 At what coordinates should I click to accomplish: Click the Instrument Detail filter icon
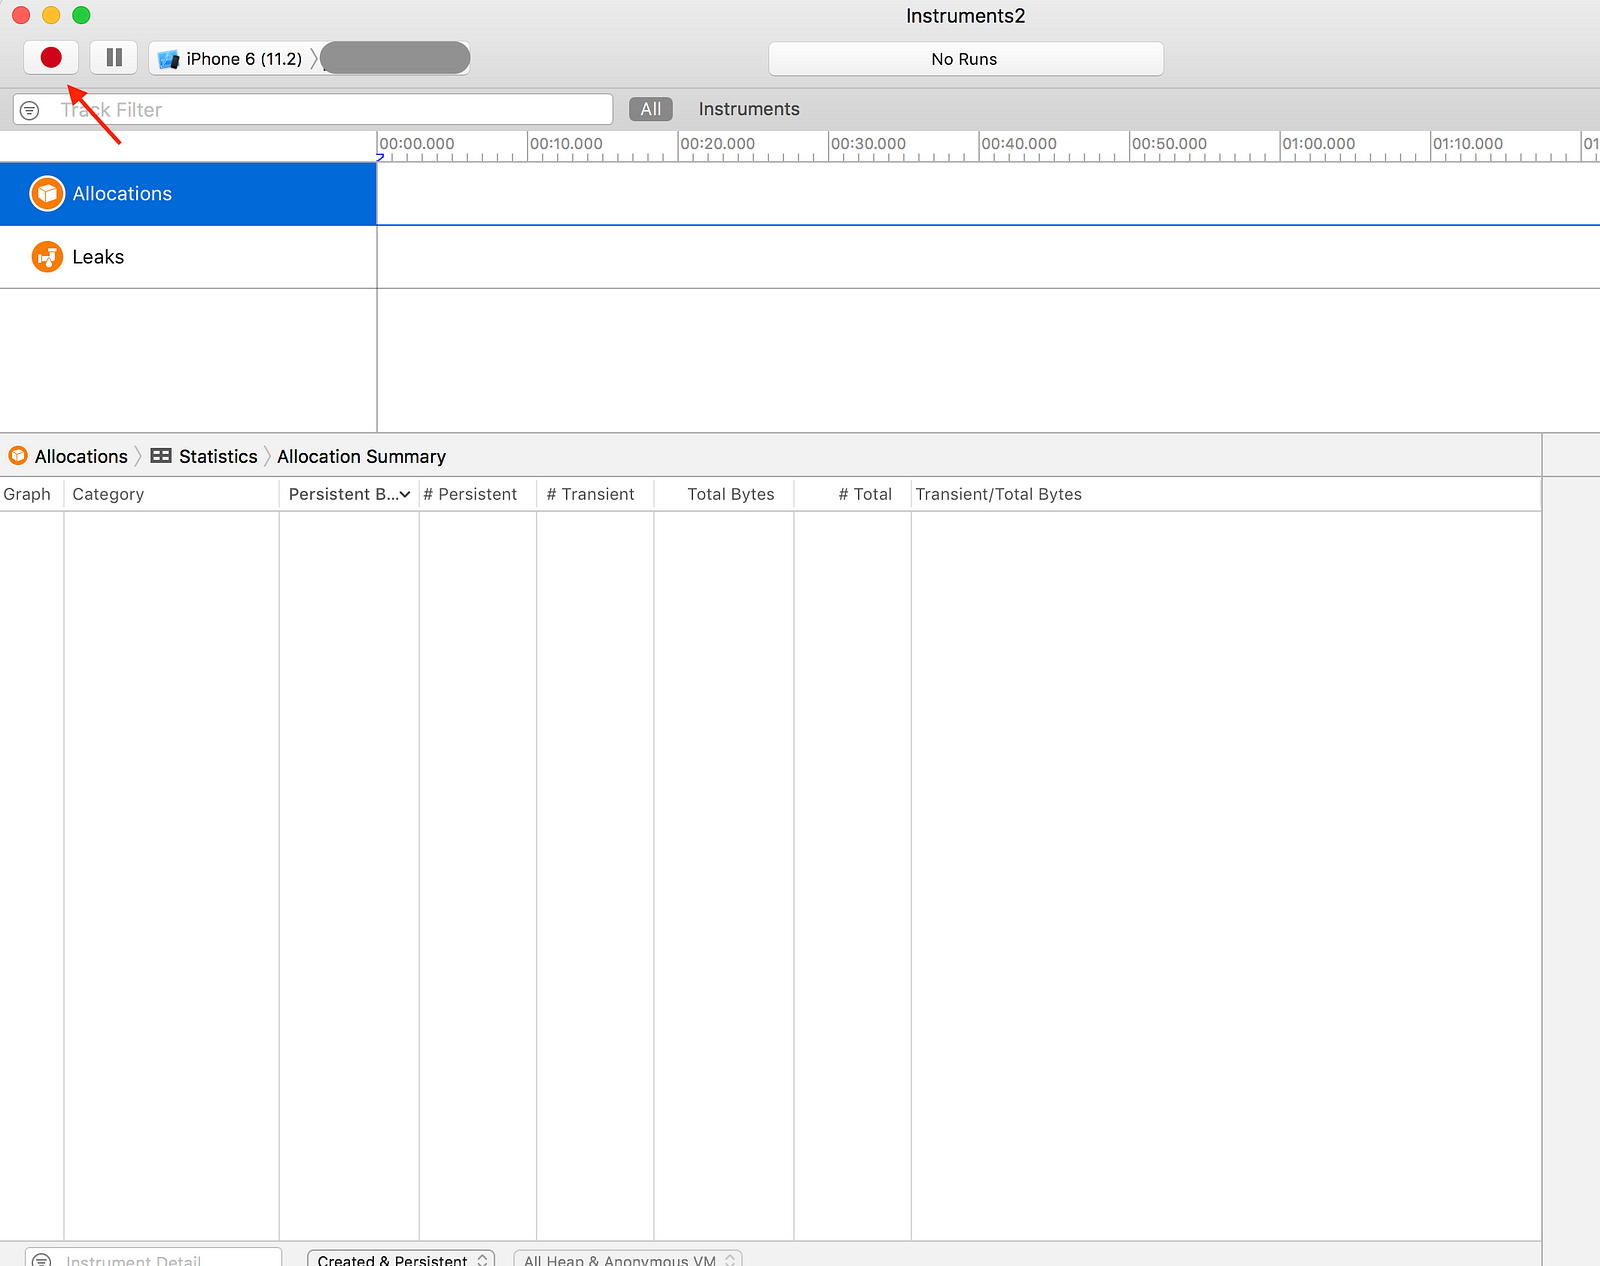tap(42, 1260)
